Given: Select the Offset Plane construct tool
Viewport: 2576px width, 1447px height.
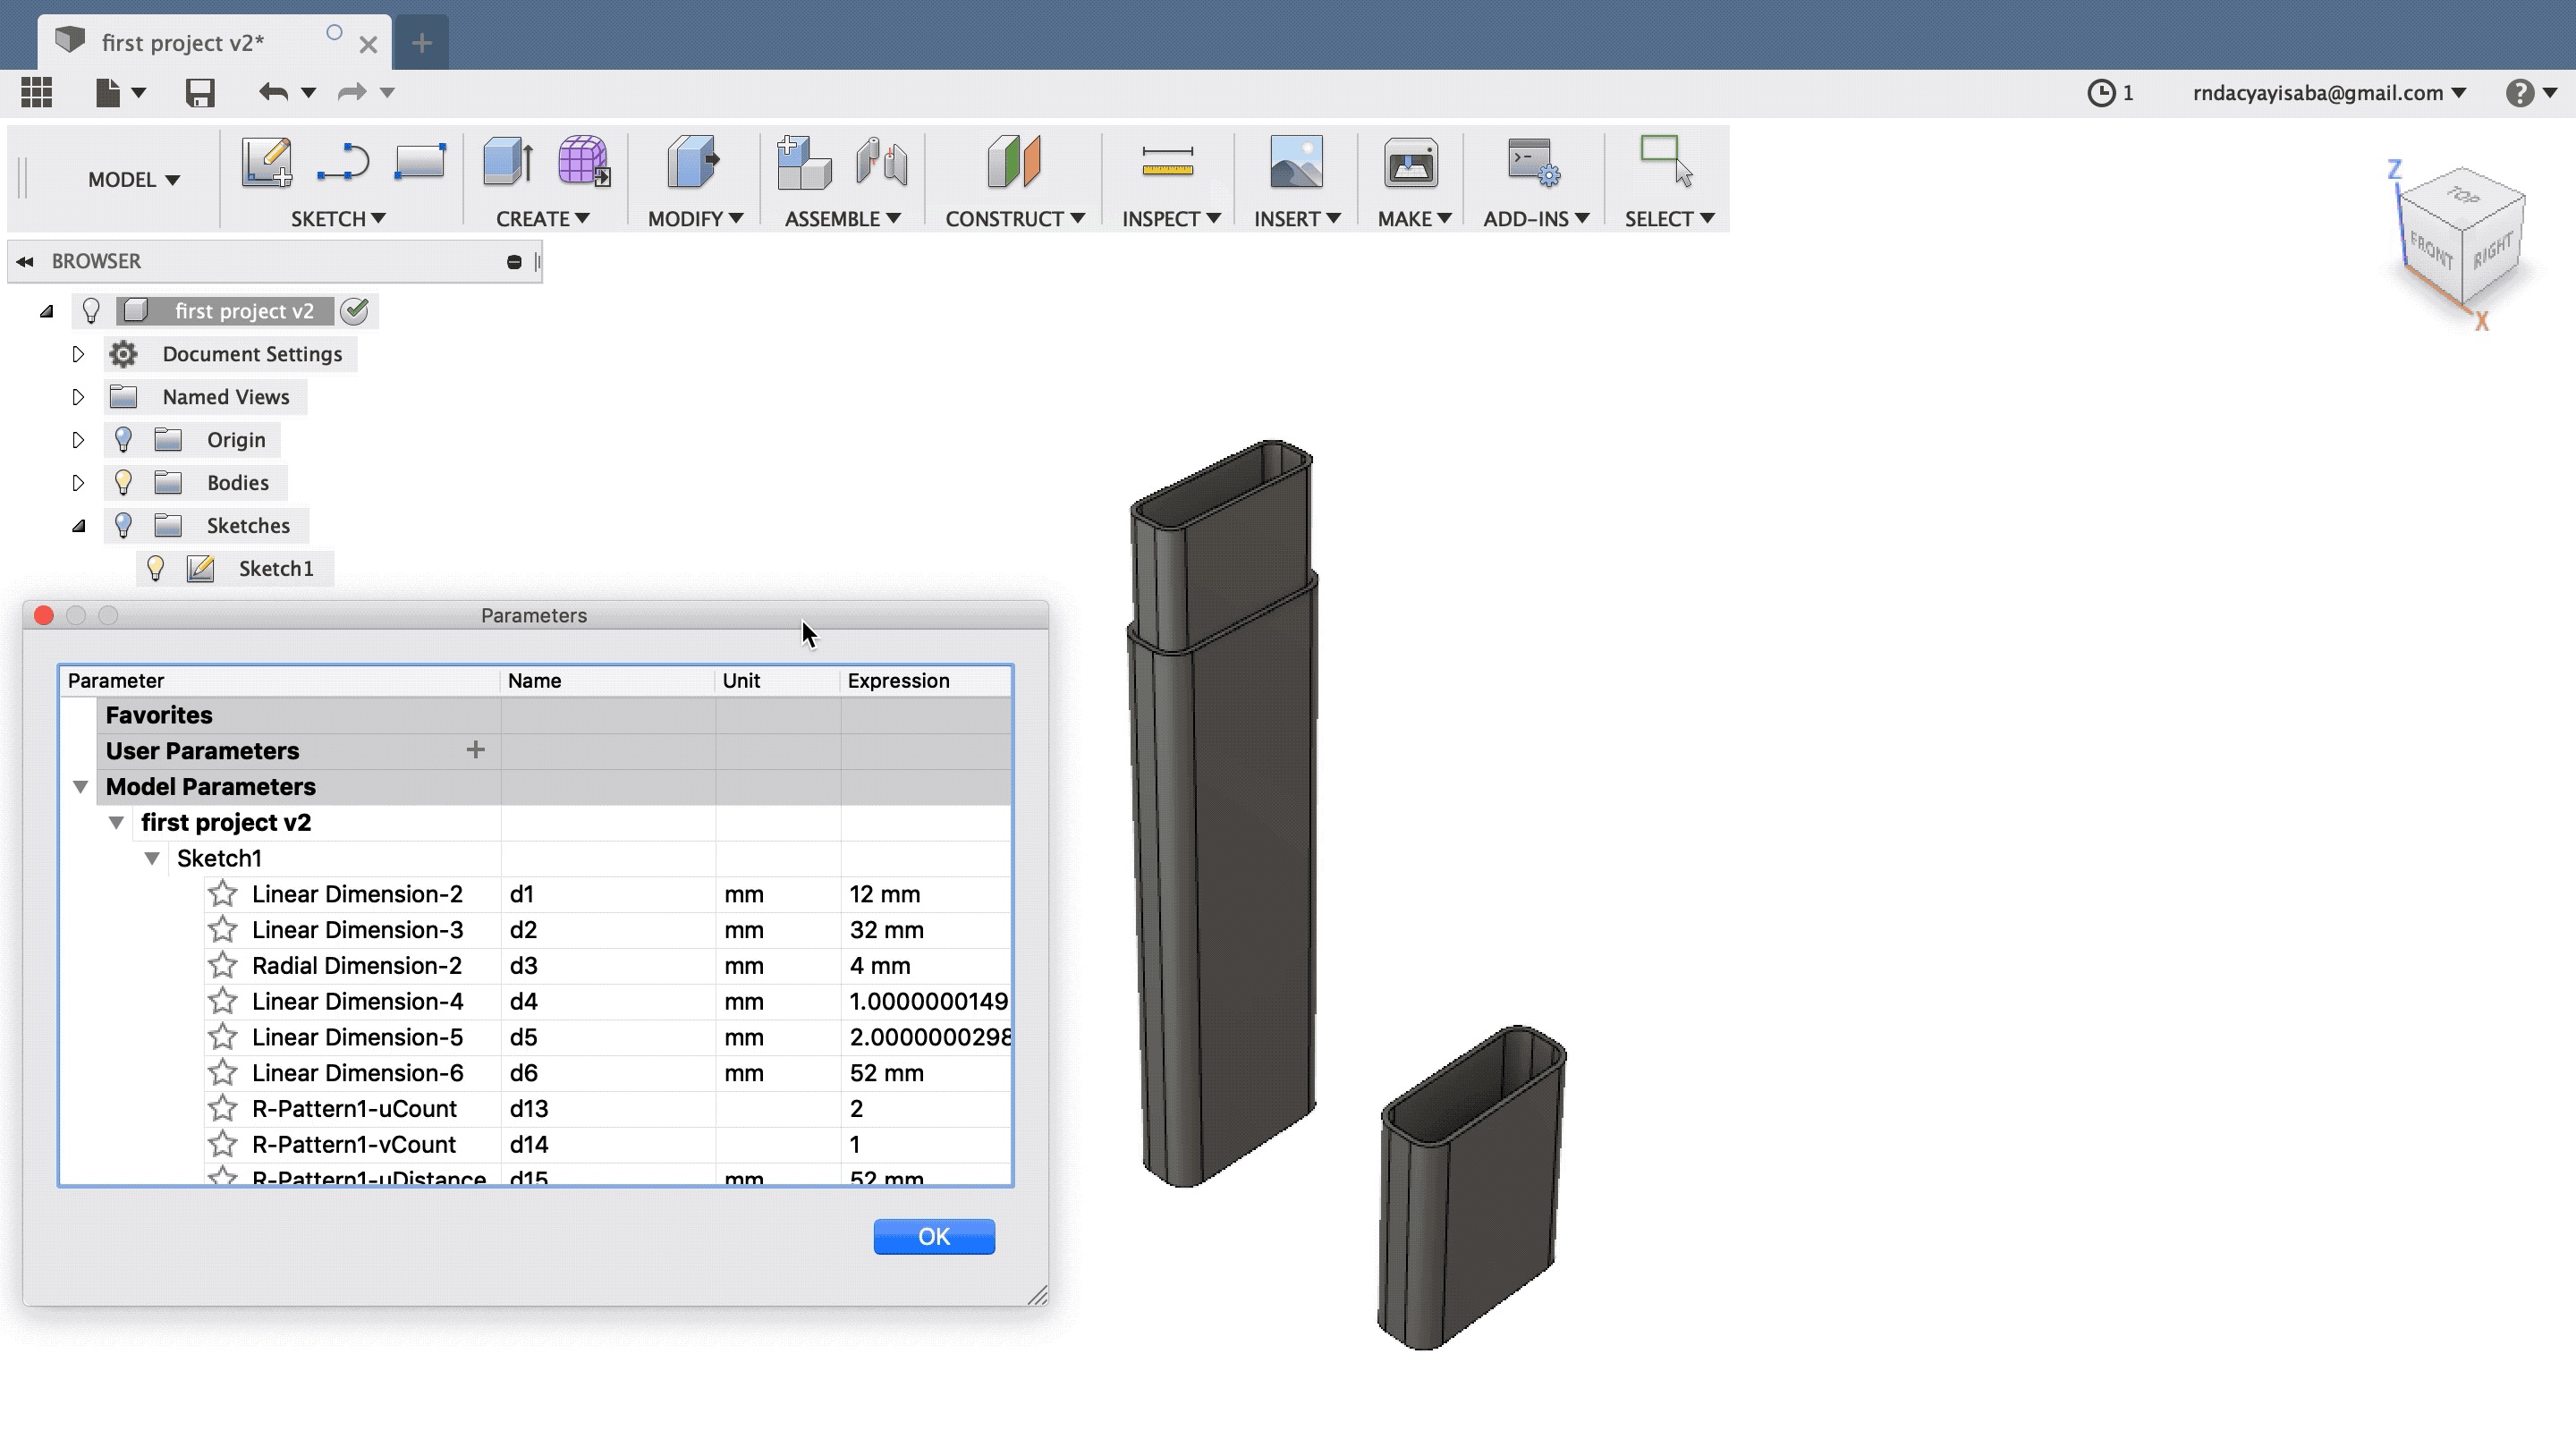Looking at the screenshot, I should (1014, 162).
